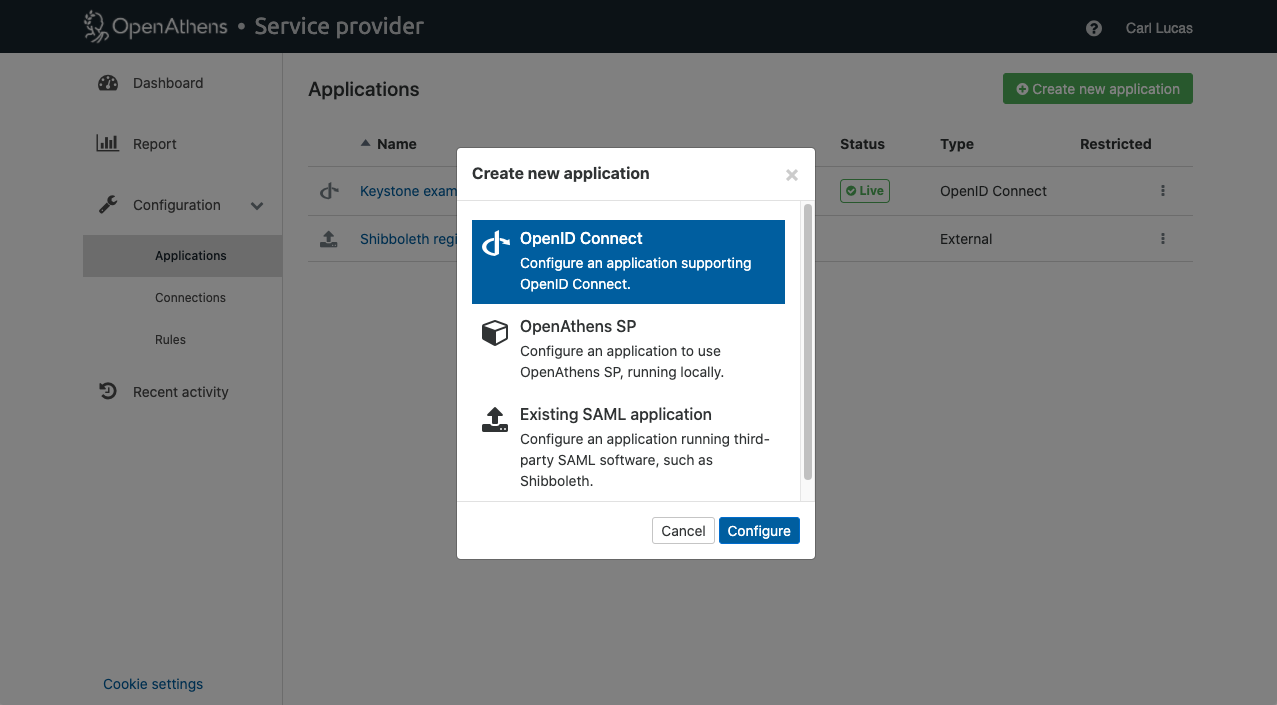Image resolution: width=1277 pixels, height=705 pixels.
Task: Open actions menu for Shibboleth row
Action: [x=1162, y=239]
